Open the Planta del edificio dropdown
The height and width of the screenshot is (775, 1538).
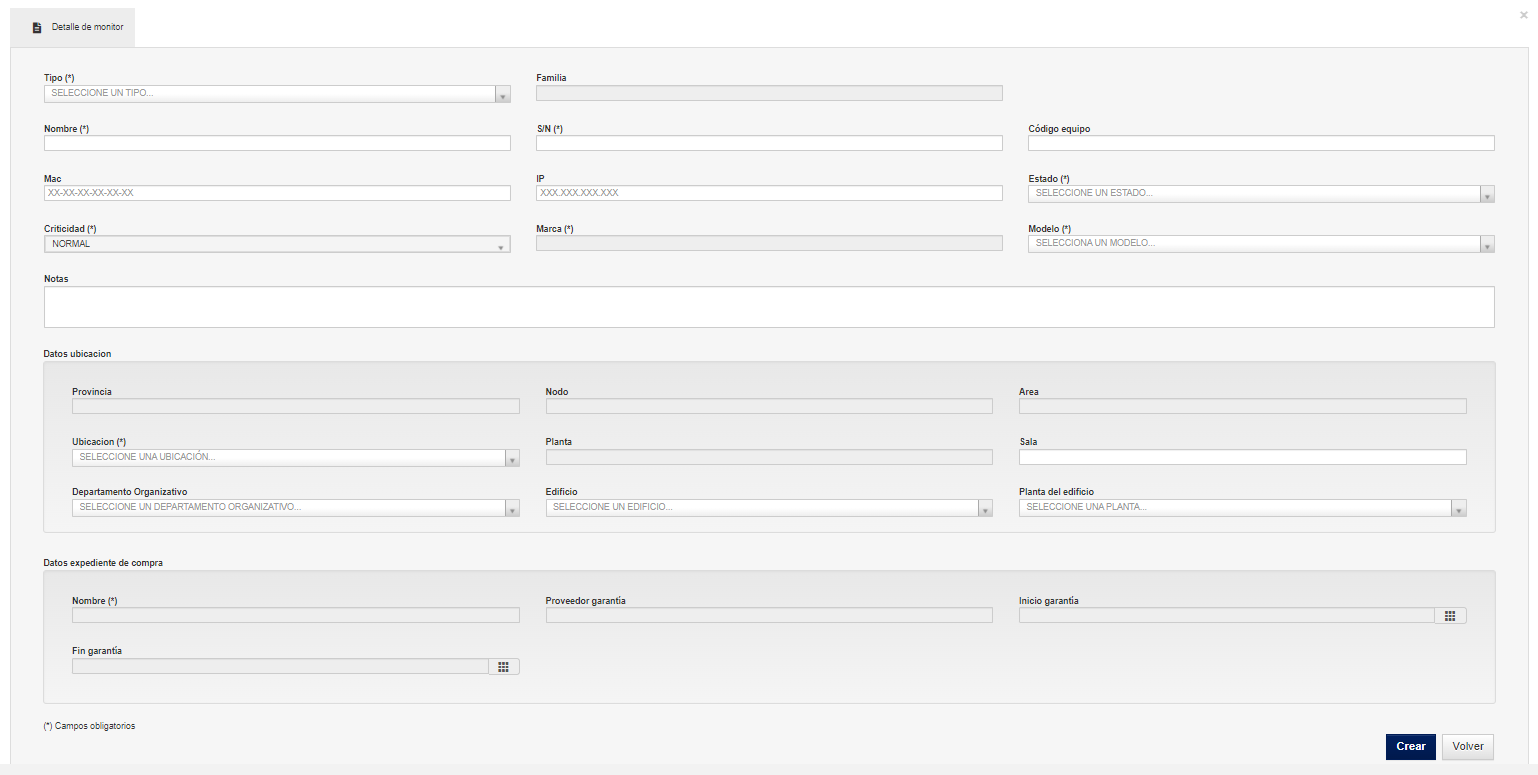(x=1243, y=508)
